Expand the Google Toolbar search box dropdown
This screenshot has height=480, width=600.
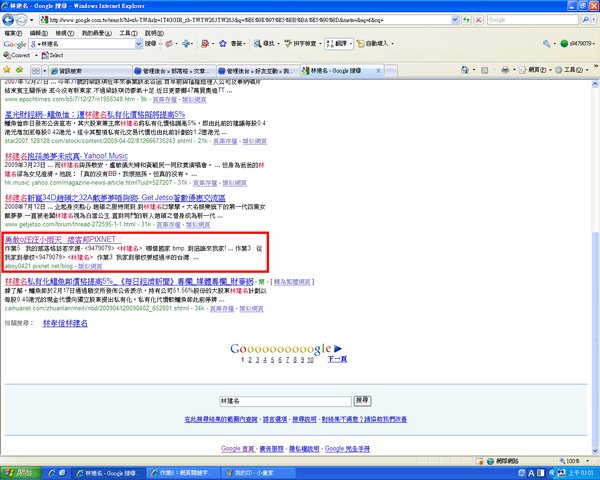pos(138,44)
